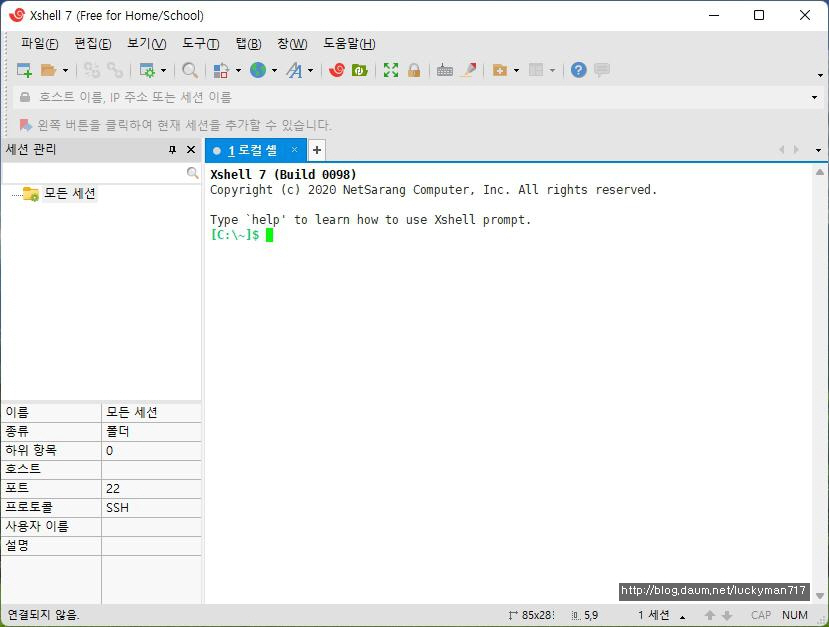The width and height of the screenshot is (829, 627).
Task: Click the Find magnifier toolbar icon
Action: pos(190,70)
